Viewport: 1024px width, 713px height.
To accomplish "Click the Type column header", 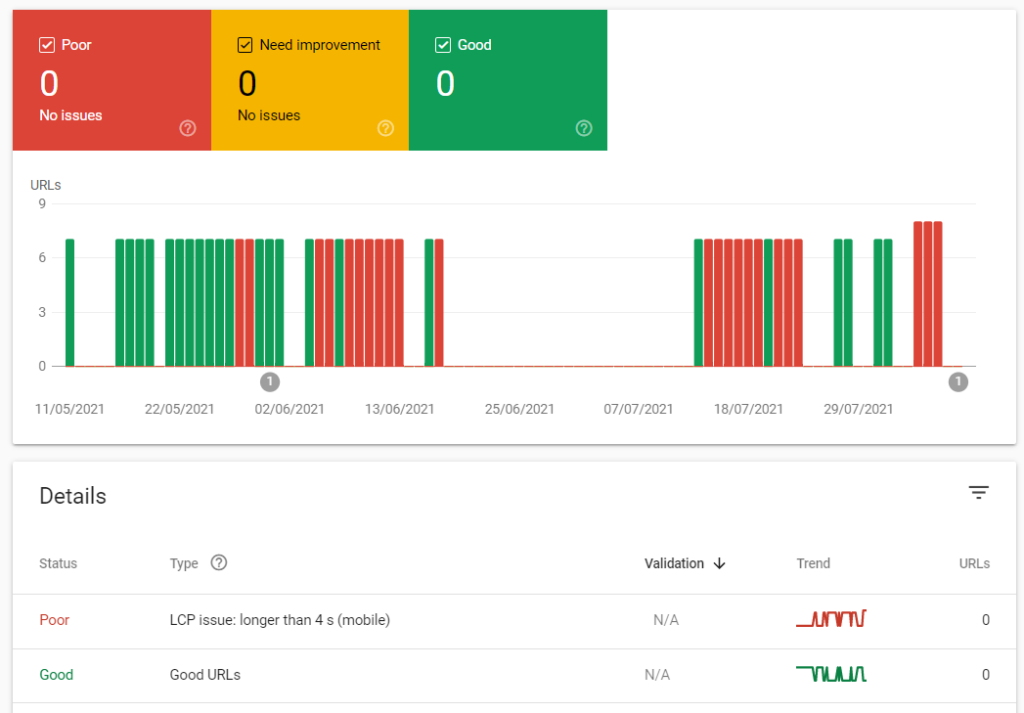I will pyautogui.click(x=184, y=563).
